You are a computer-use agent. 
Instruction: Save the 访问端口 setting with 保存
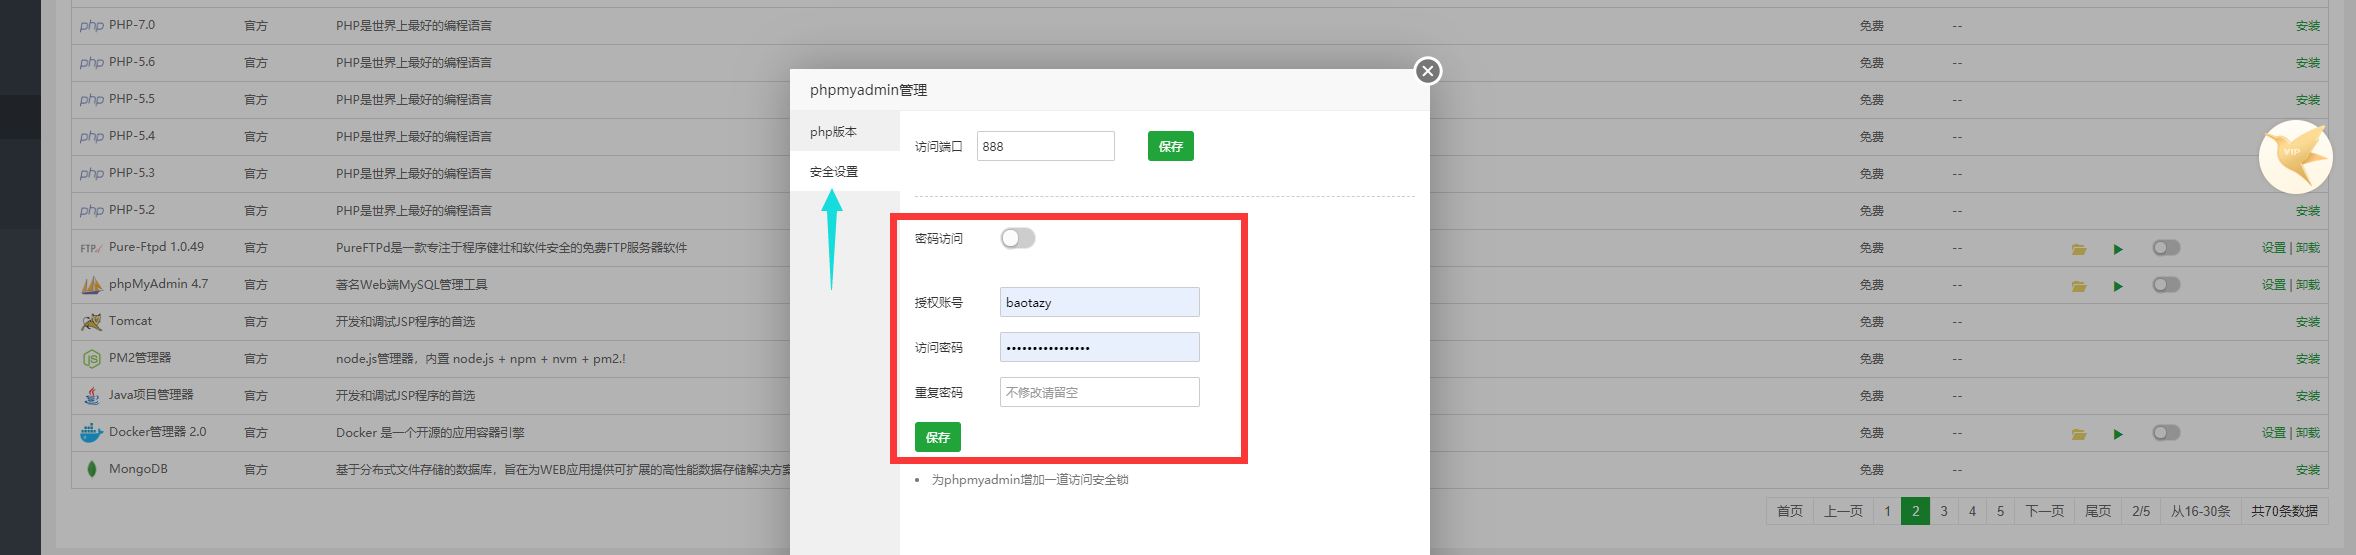(1170, 146)
